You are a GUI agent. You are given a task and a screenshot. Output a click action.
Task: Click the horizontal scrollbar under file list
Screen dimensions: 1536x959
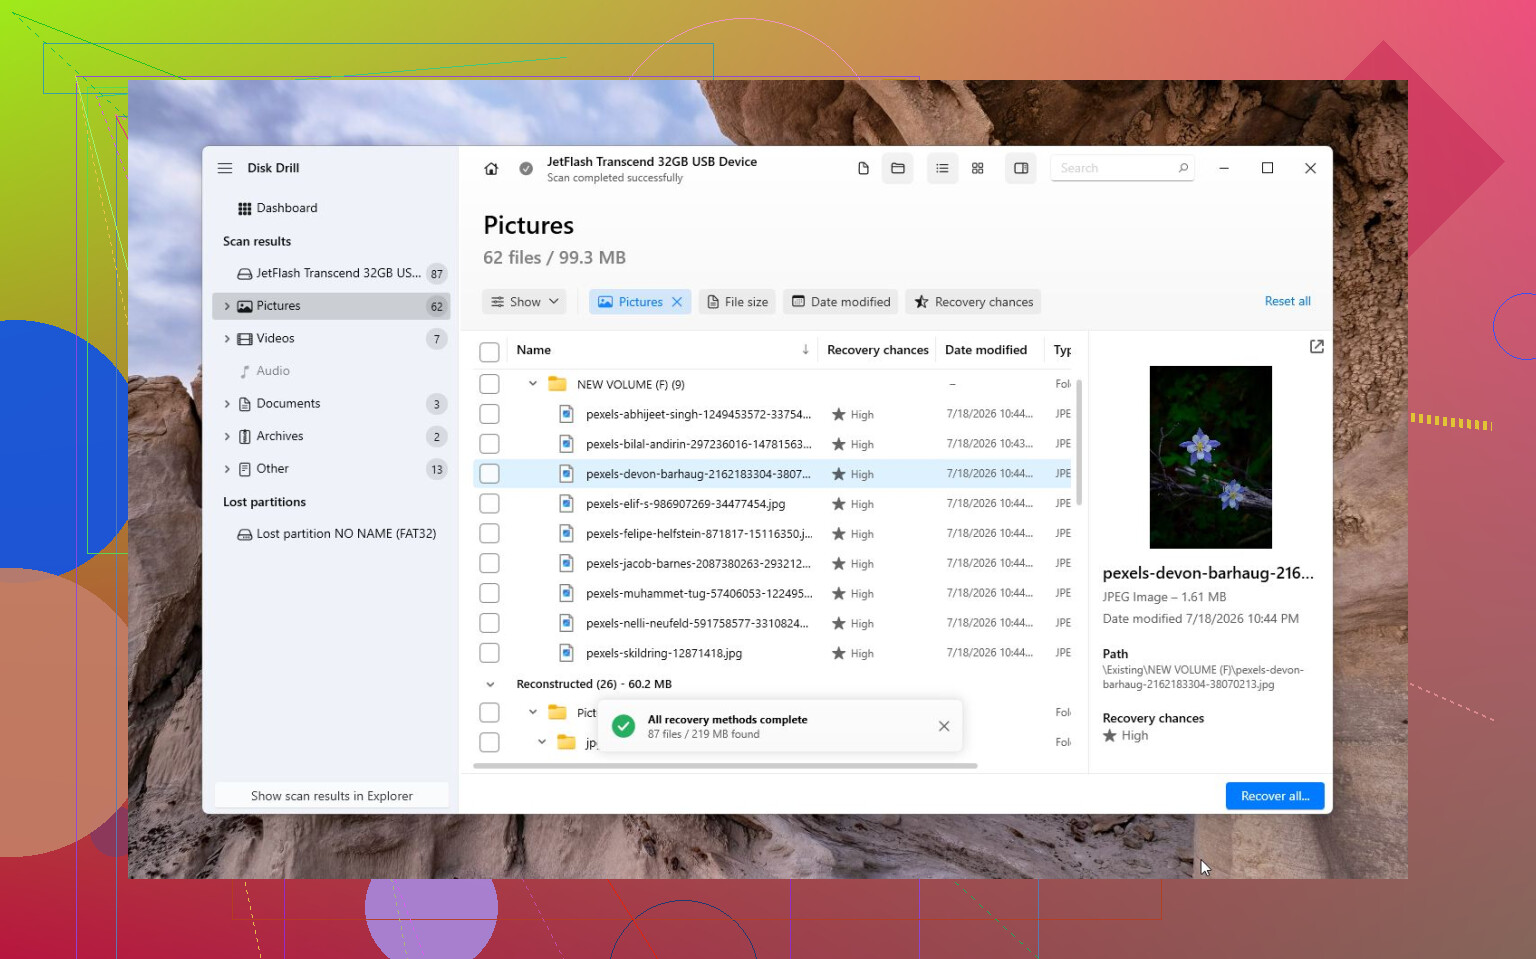pyautogui.click(x=725, y=766)
